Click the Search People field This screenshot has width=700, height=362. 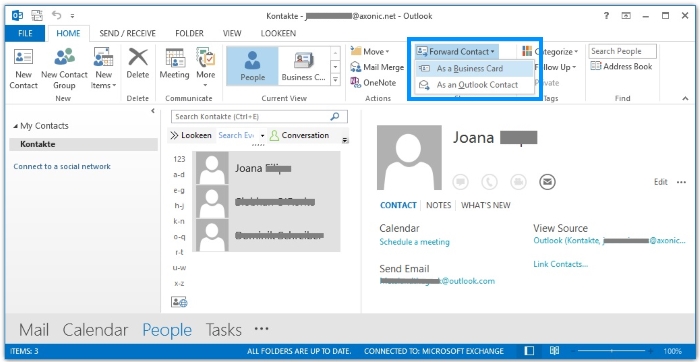pos(622,51)
